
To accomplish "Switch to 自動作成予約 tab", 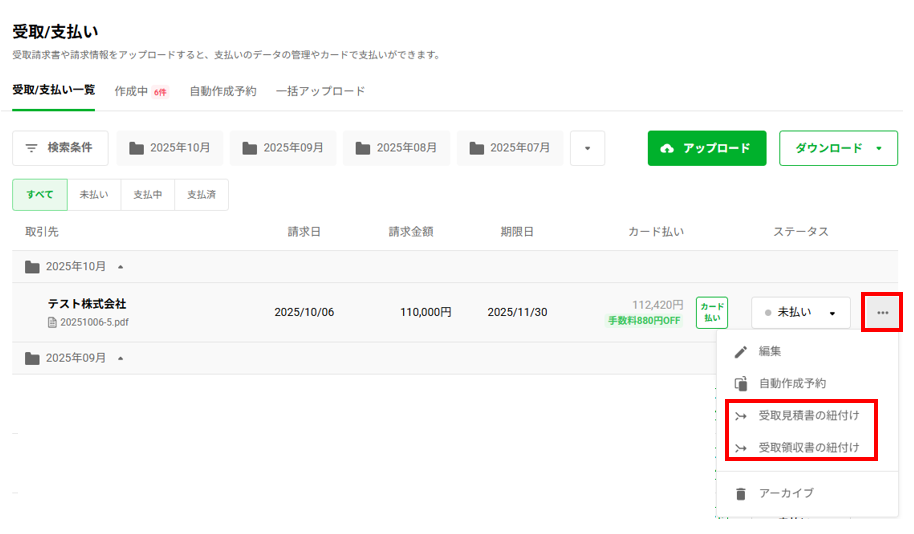I will click(x=223, y=92).
